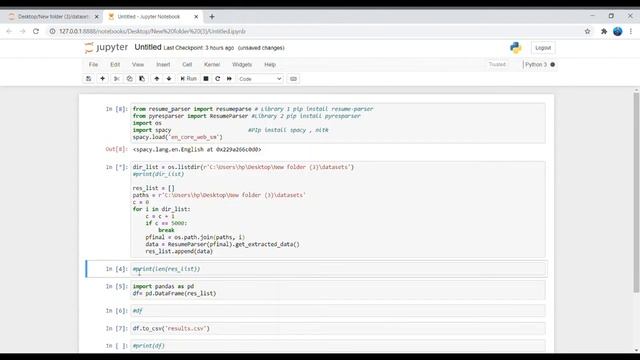Screen dimensions: 640x360
Task: Insert cell below with the plus icon
Action: [102, 79]
